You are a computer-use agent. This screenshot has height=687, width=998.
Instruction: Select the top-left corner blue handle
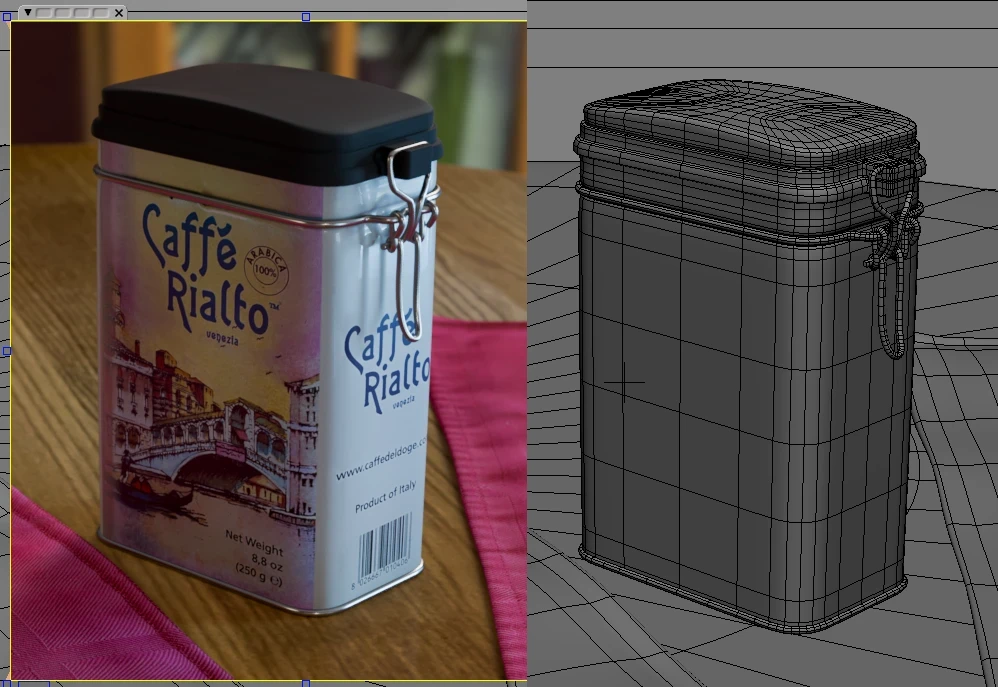click(7, 17)
